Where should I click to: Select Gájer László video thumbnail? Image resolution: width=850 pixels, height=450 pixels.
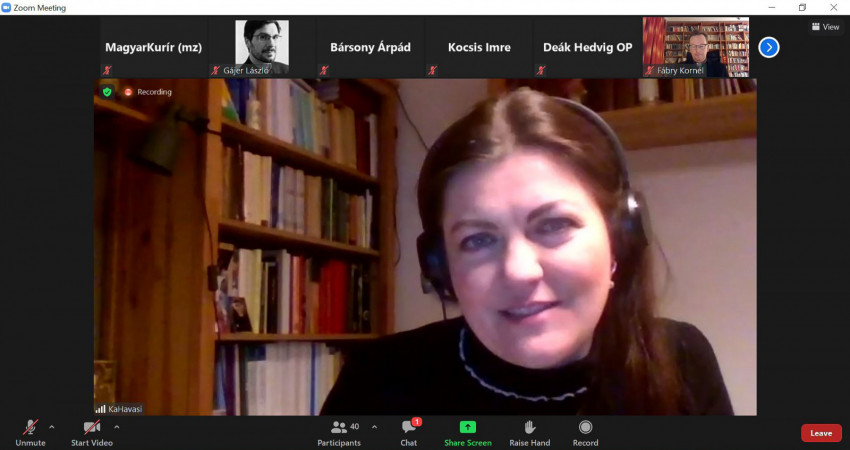tap(262, 47)
